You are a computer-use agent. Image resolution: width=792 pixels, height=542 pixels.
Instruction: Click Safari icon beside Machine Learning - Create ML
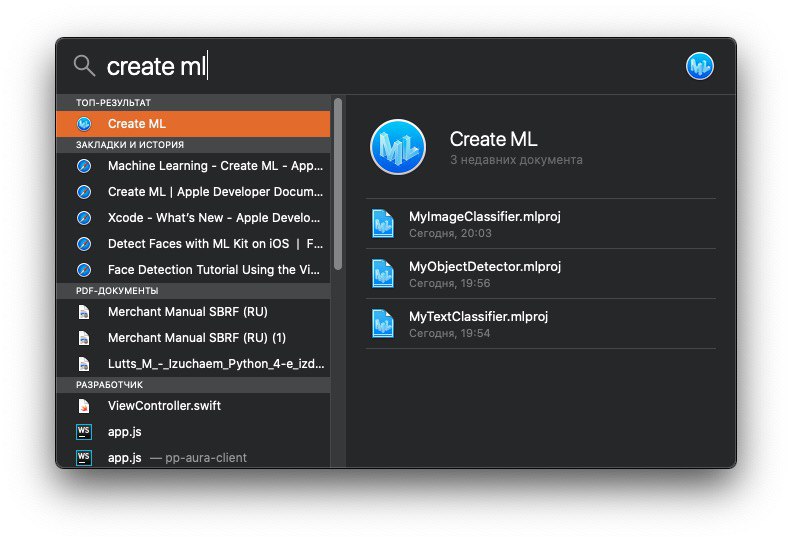click(x=84, y=166)
